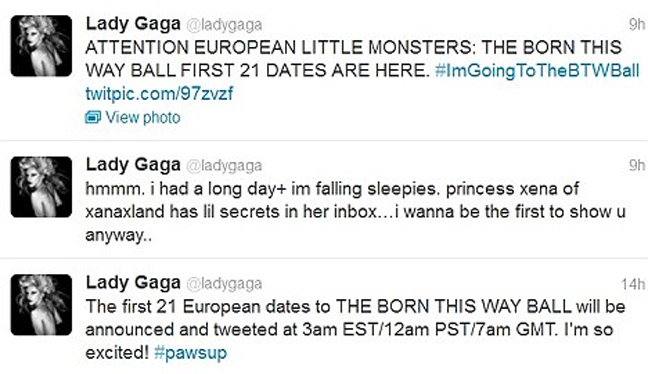Image resolution: width=648 pixels, height=374 pixels.
Task: Open avatar on the sleepies tweet
Action: click(41, 187)
